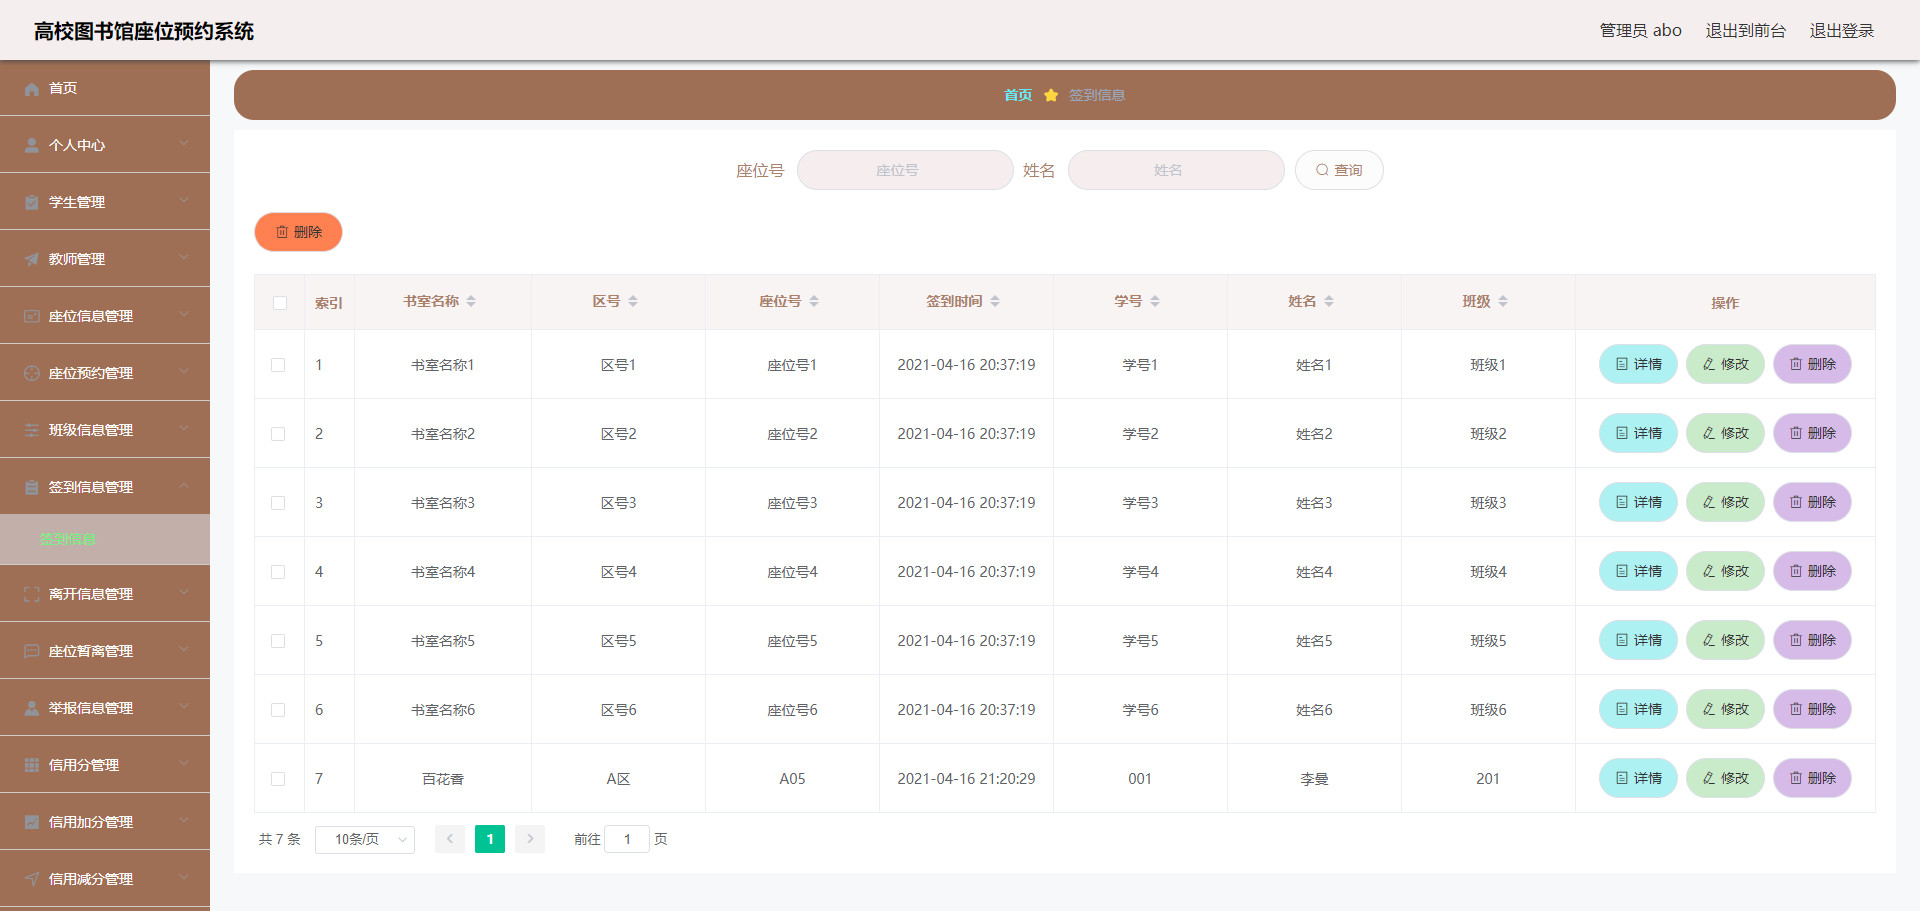Select the 签到信息 submenu item
1920x911 pixels.
click(x=68, y=540)
